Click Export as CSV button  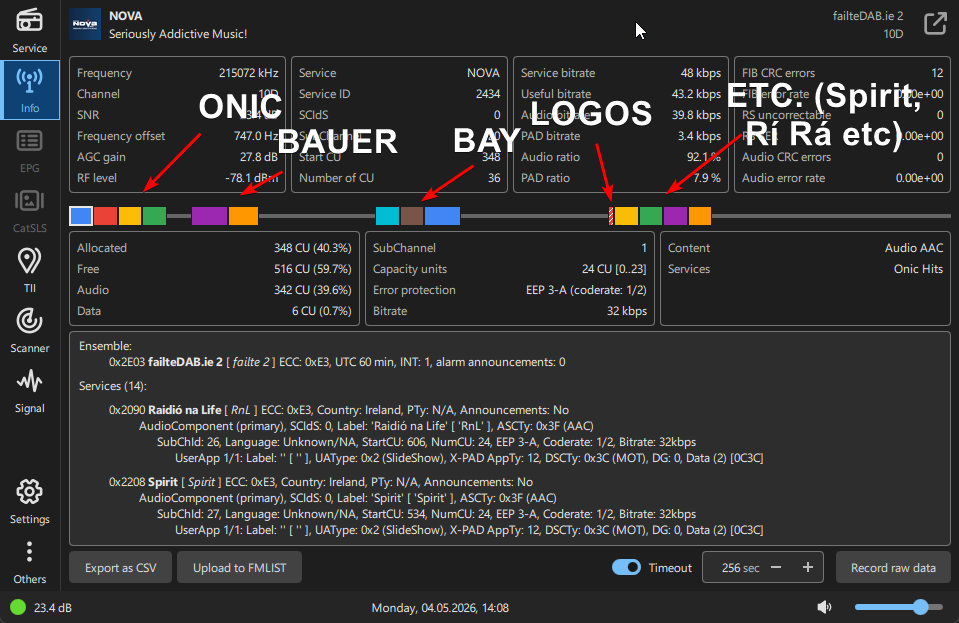tap(120, 567)
